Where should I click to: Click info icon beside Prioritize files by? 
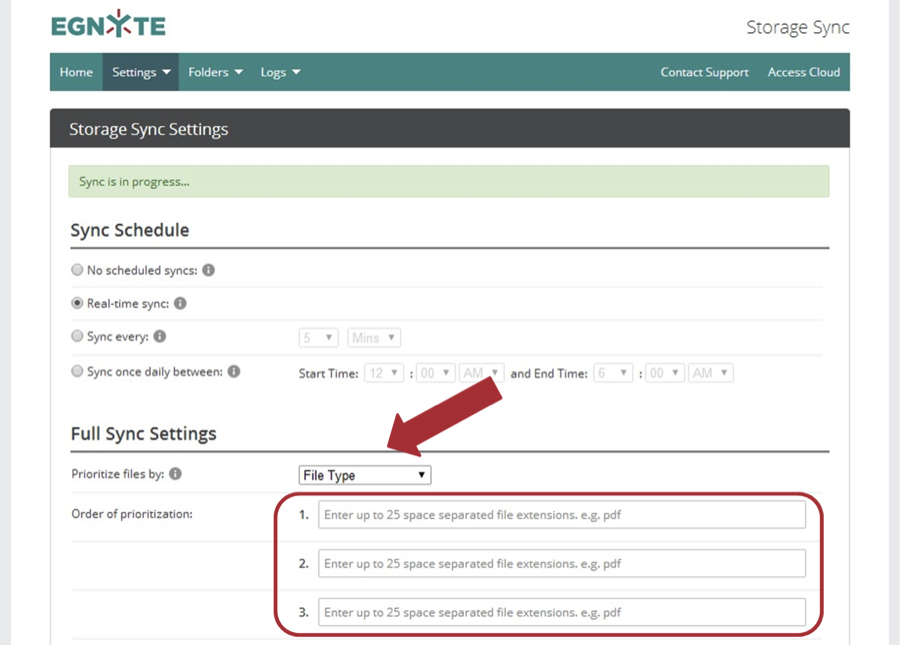point(175,474)
